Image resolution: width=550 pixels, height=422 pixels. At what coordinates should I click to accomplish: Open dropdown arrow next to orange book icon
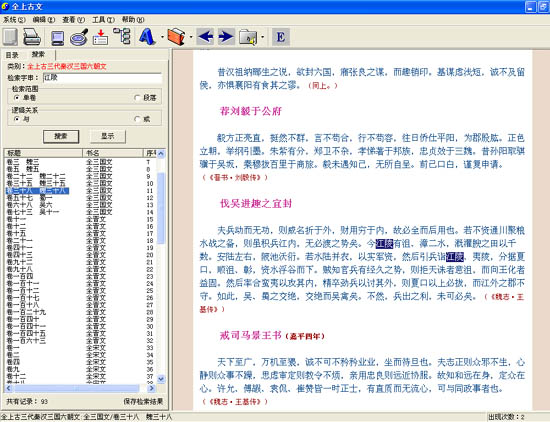[191, 37]
